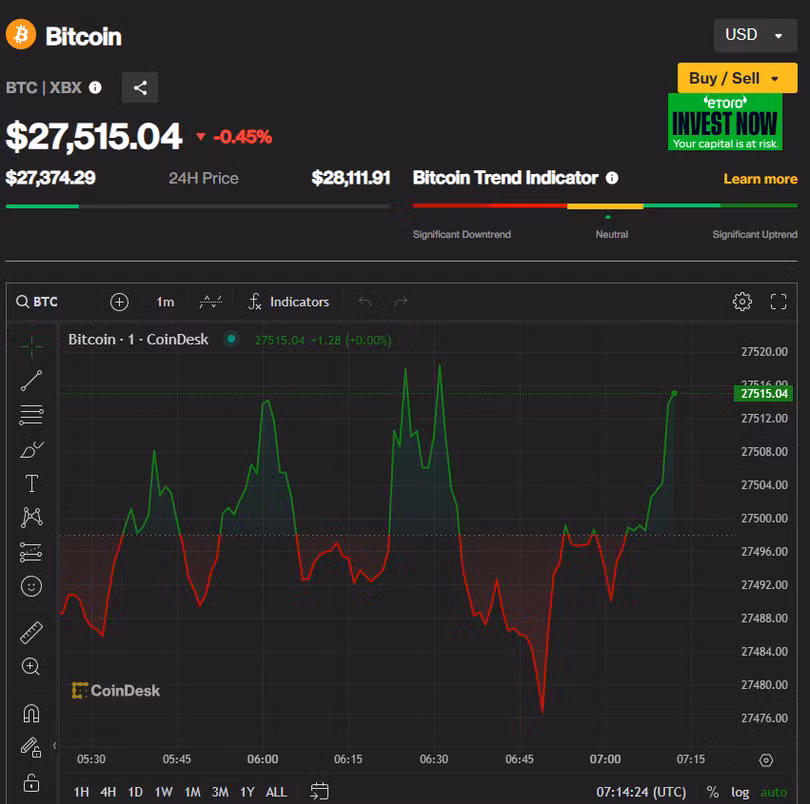This screenshot has width=810, height=804.
Task: Select the text annotation tool
Action: (31, 483)
